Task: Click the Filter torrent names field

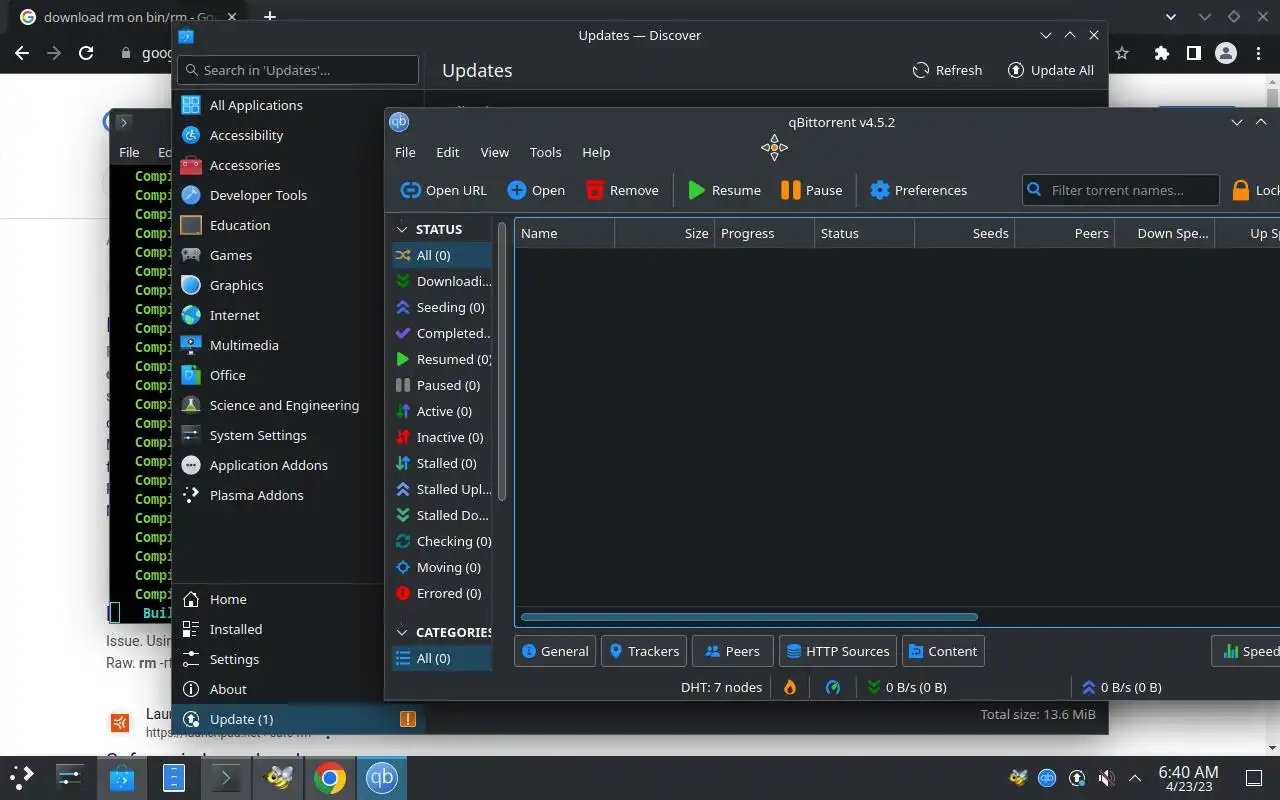Action: tap(1121, 190)
